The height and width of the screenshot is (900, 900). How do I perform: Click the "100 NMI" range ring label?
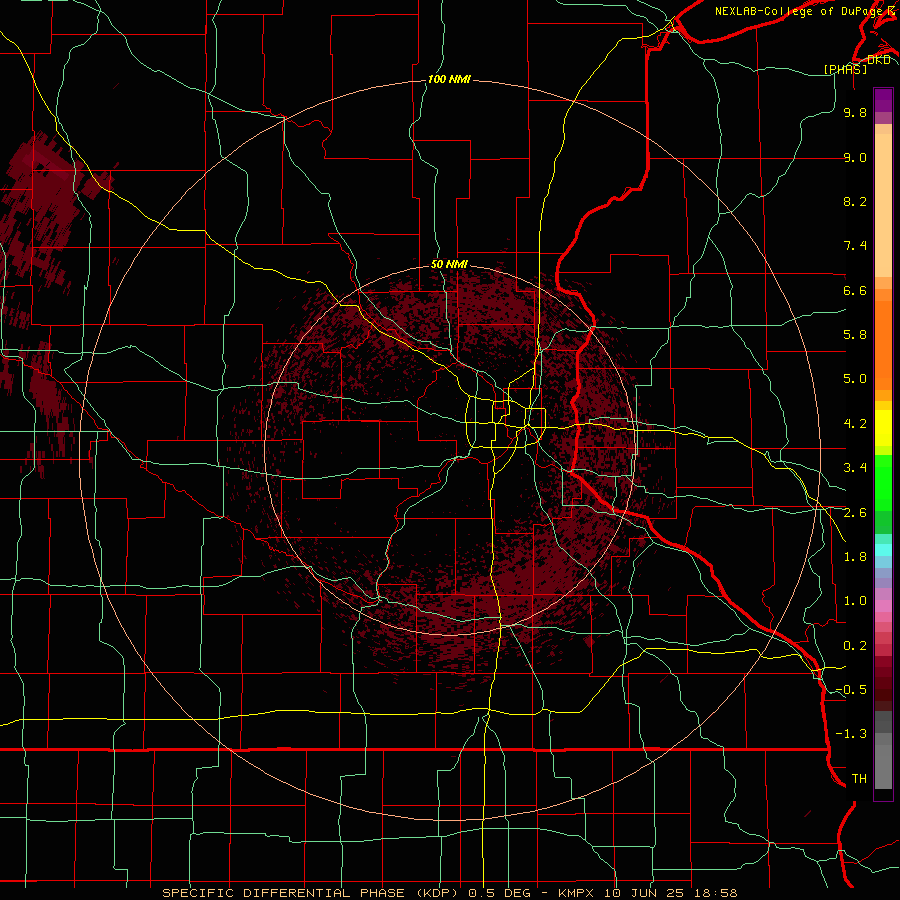[x=449, y=79]
